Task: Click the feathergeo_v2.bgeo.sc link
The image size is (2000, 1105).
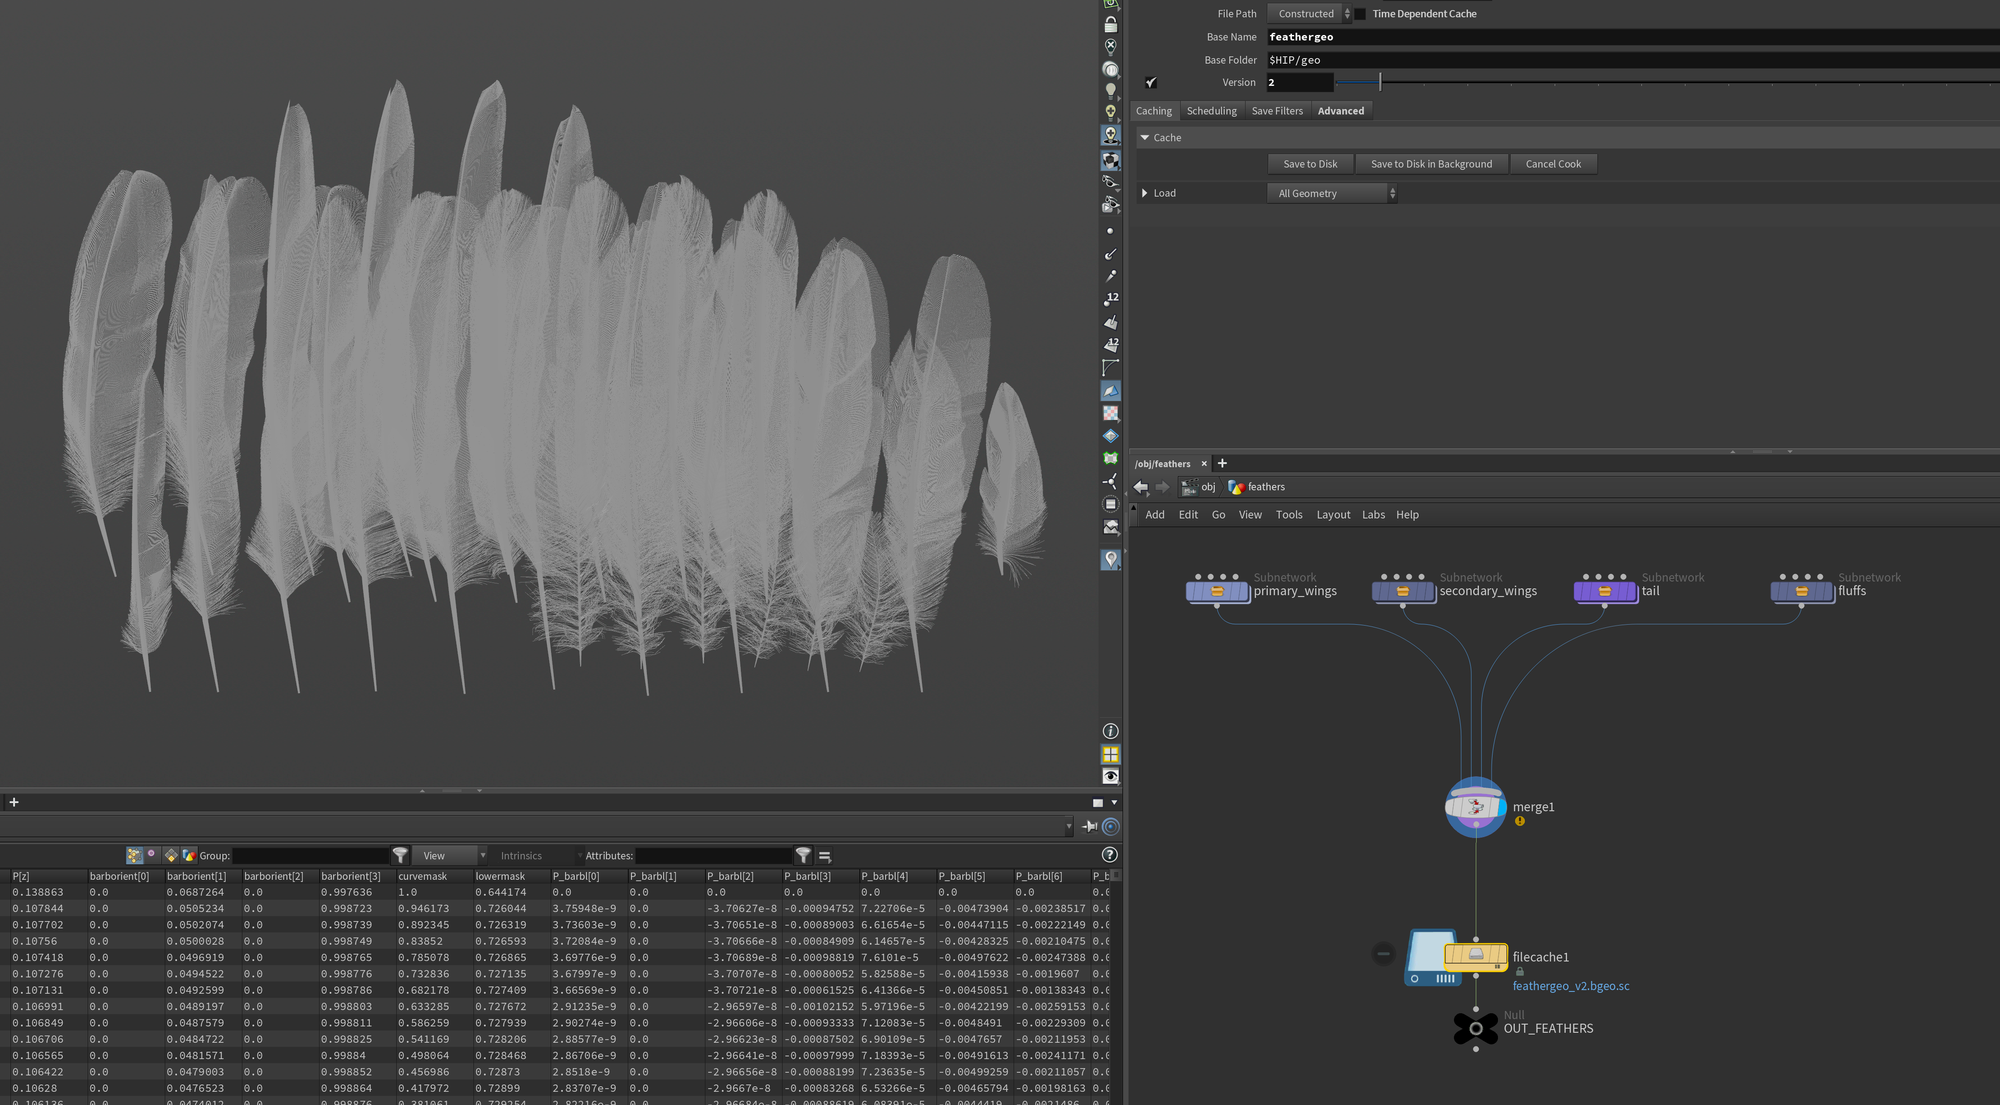Action: click(x=1570, y=986)
